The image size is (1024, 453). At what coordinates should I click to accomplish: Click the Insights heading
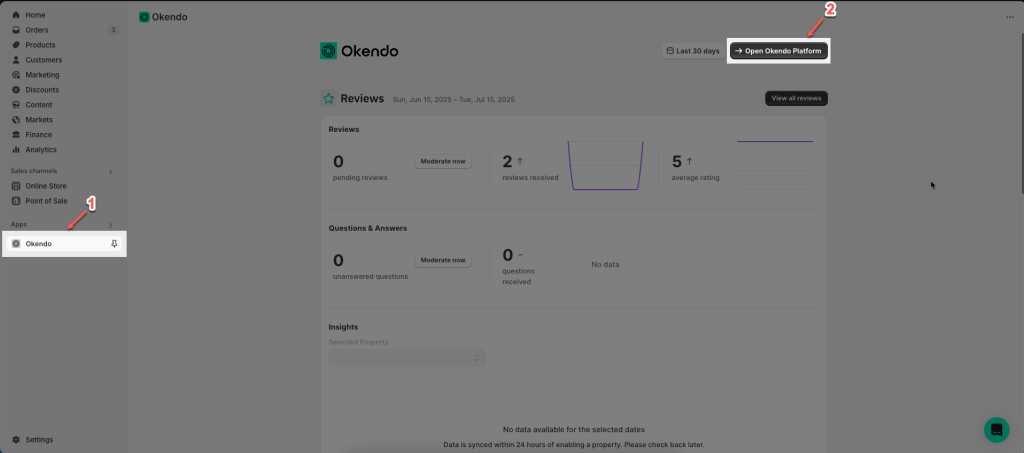(x=343, y=327)
